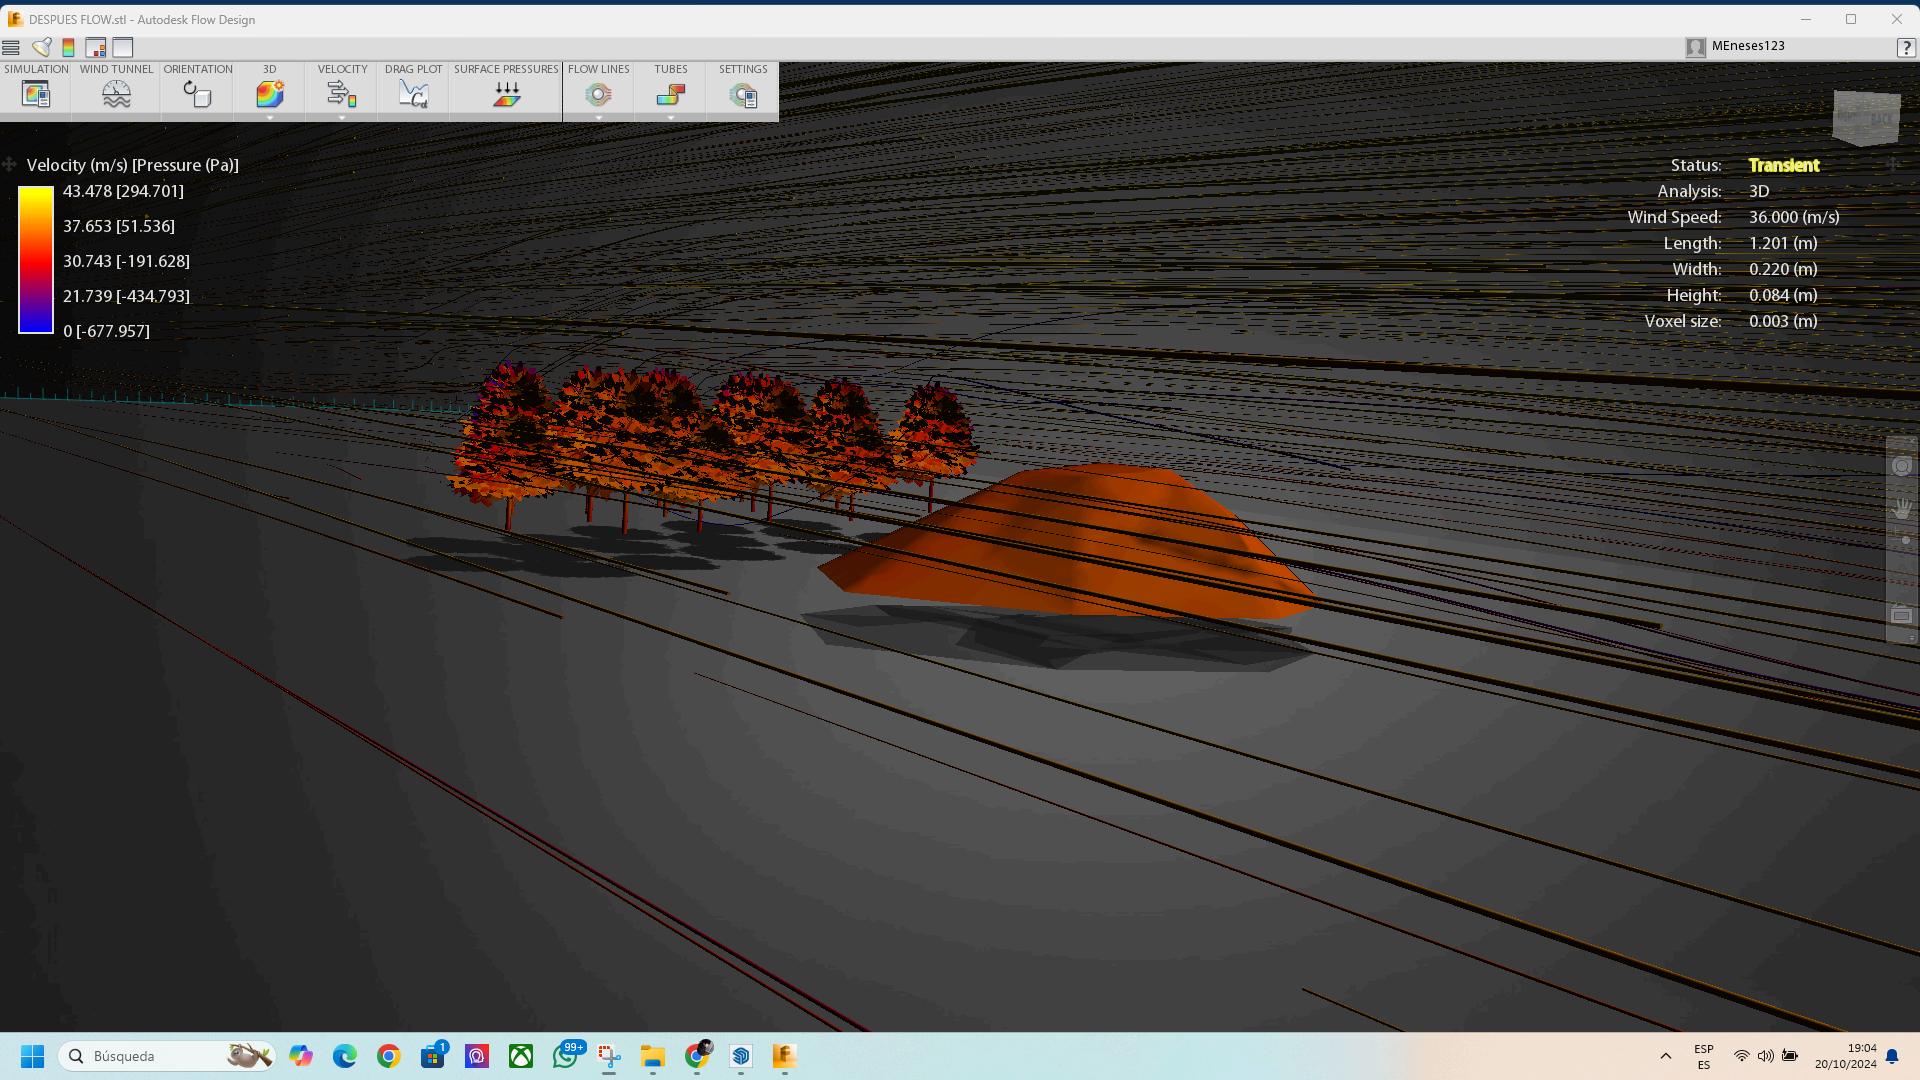
Task: Open the Settings tool icon
Action: pyautogui.click(x=743, y=94)
